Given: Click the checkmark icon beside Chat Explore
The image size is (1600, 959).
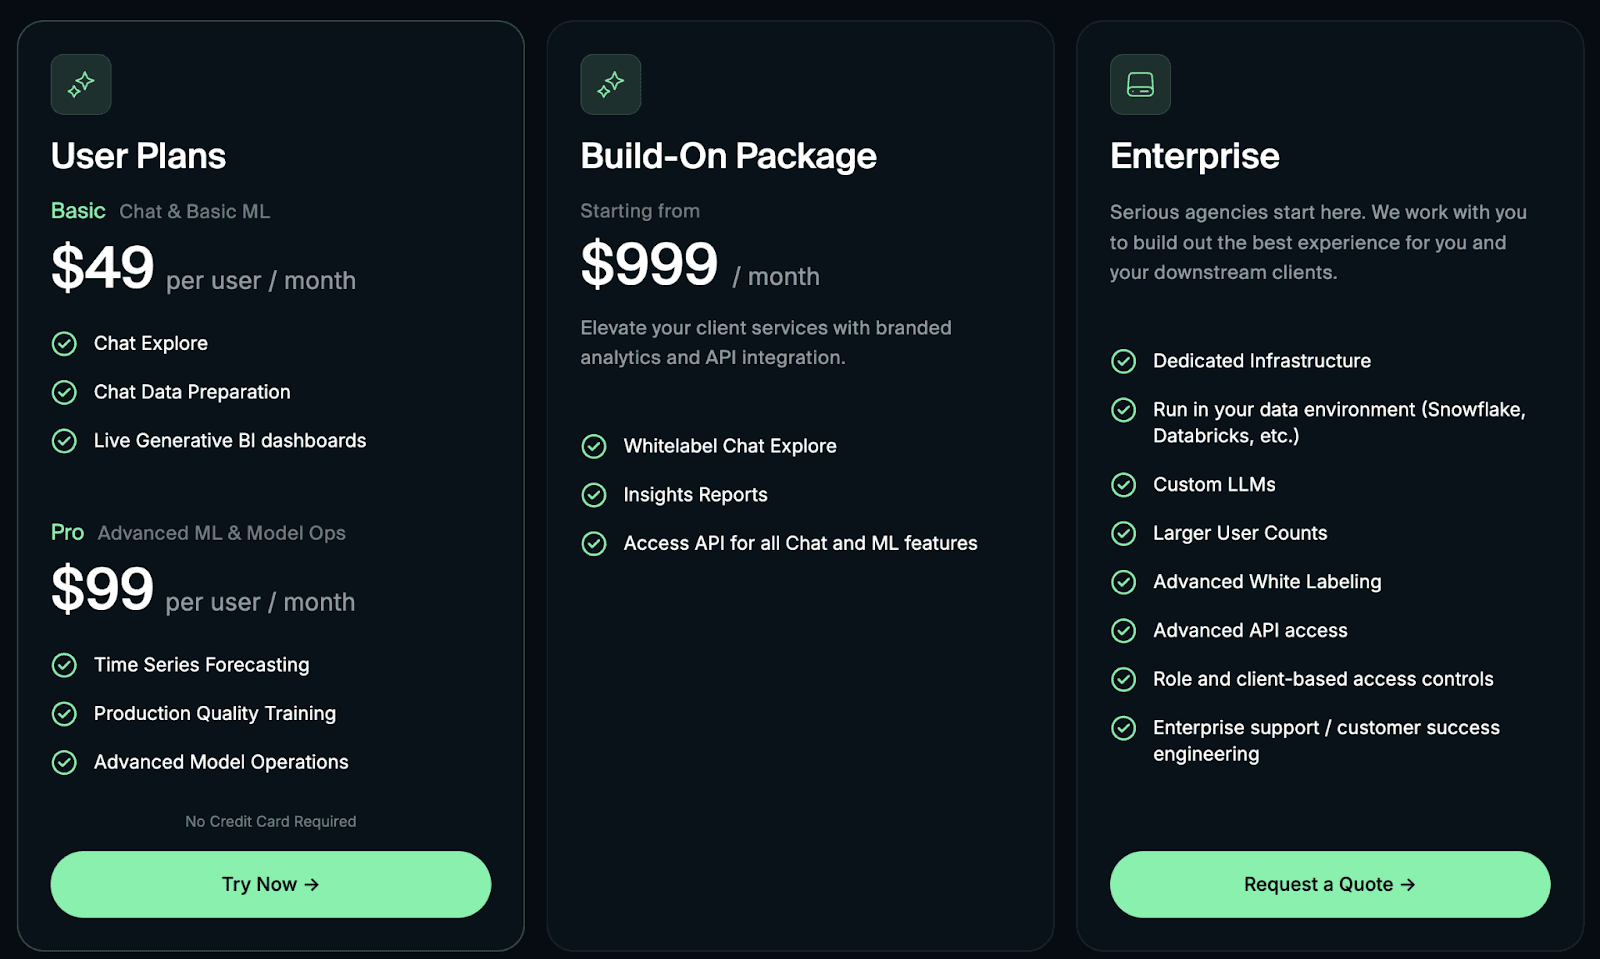Looking at the screenshot, I should tap(64, 344).
